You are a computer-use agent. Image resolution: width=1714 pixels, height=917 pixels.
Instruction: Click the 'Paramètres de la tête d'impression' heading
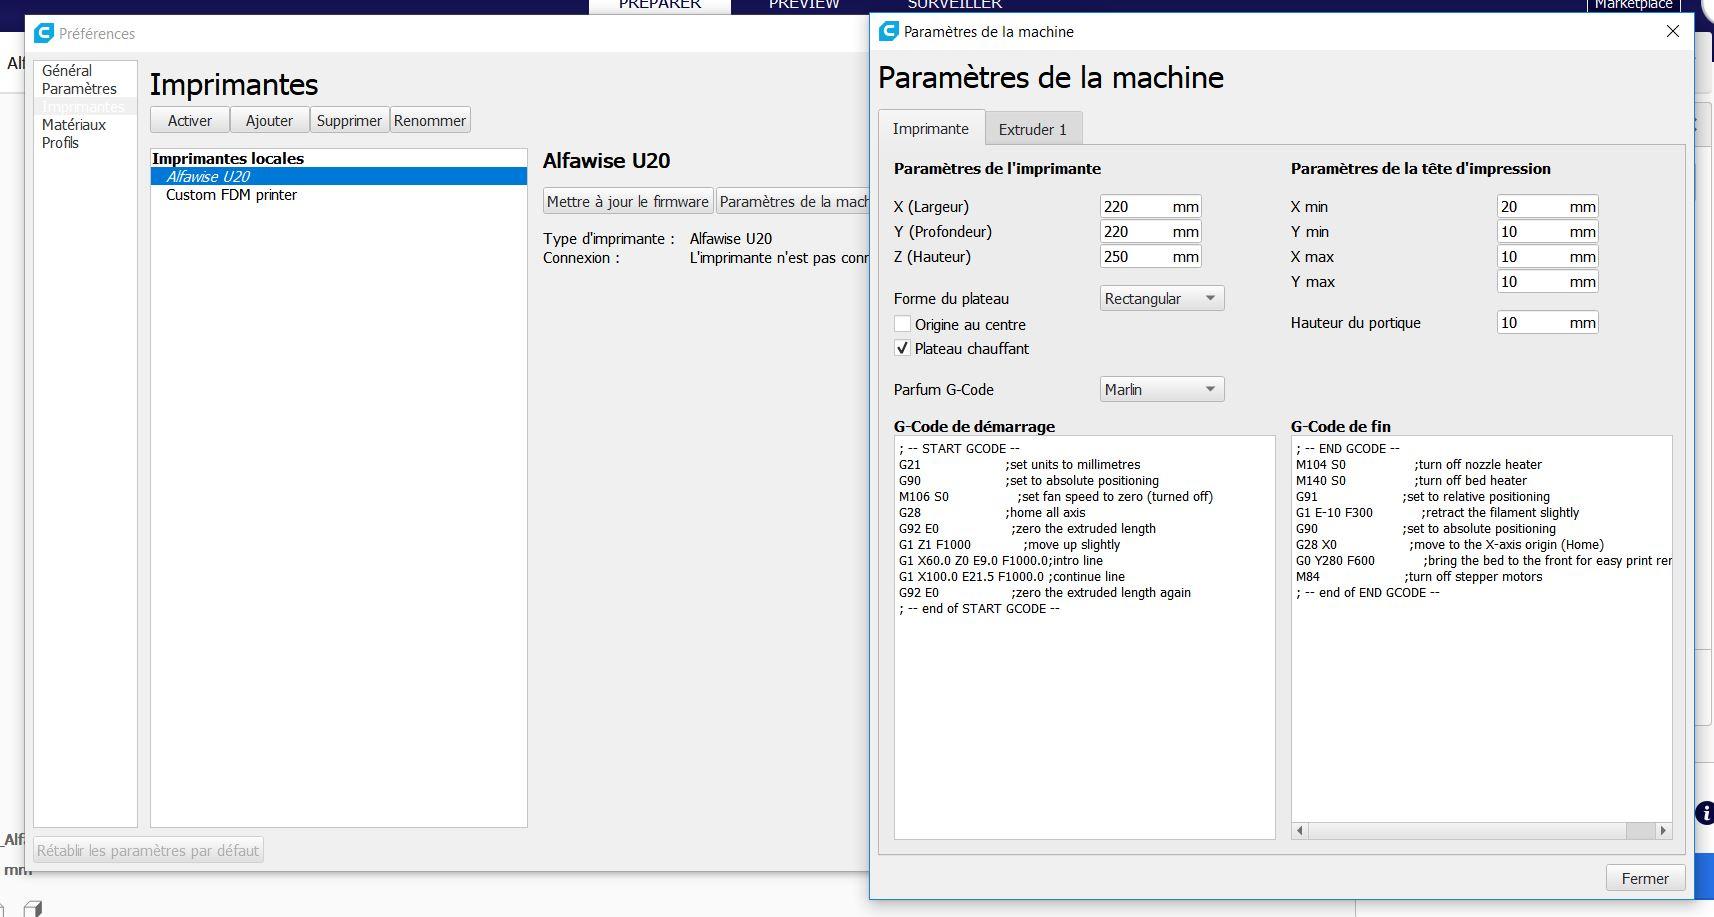coord(1421,168)
